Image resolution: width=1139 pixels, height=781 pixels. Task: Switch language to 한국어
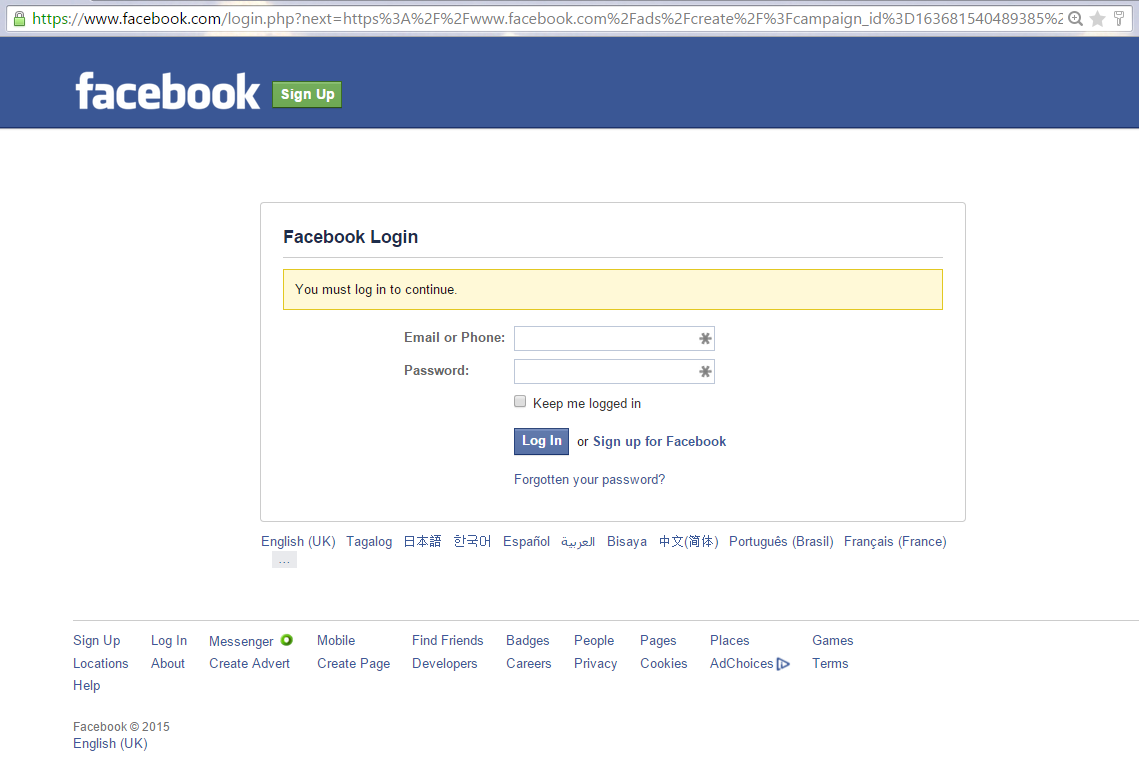click(472, 541)
